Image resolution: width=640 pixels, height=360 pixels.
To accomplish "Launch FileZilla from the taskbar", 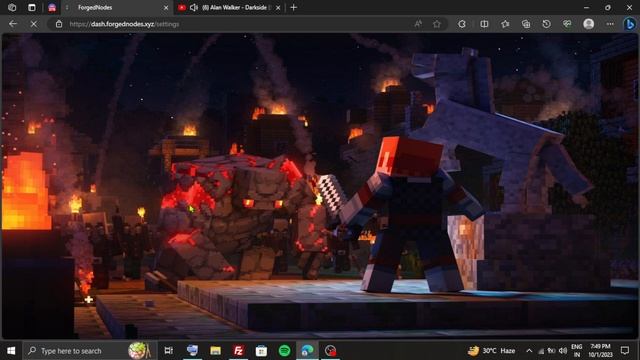I will point(238,351).
